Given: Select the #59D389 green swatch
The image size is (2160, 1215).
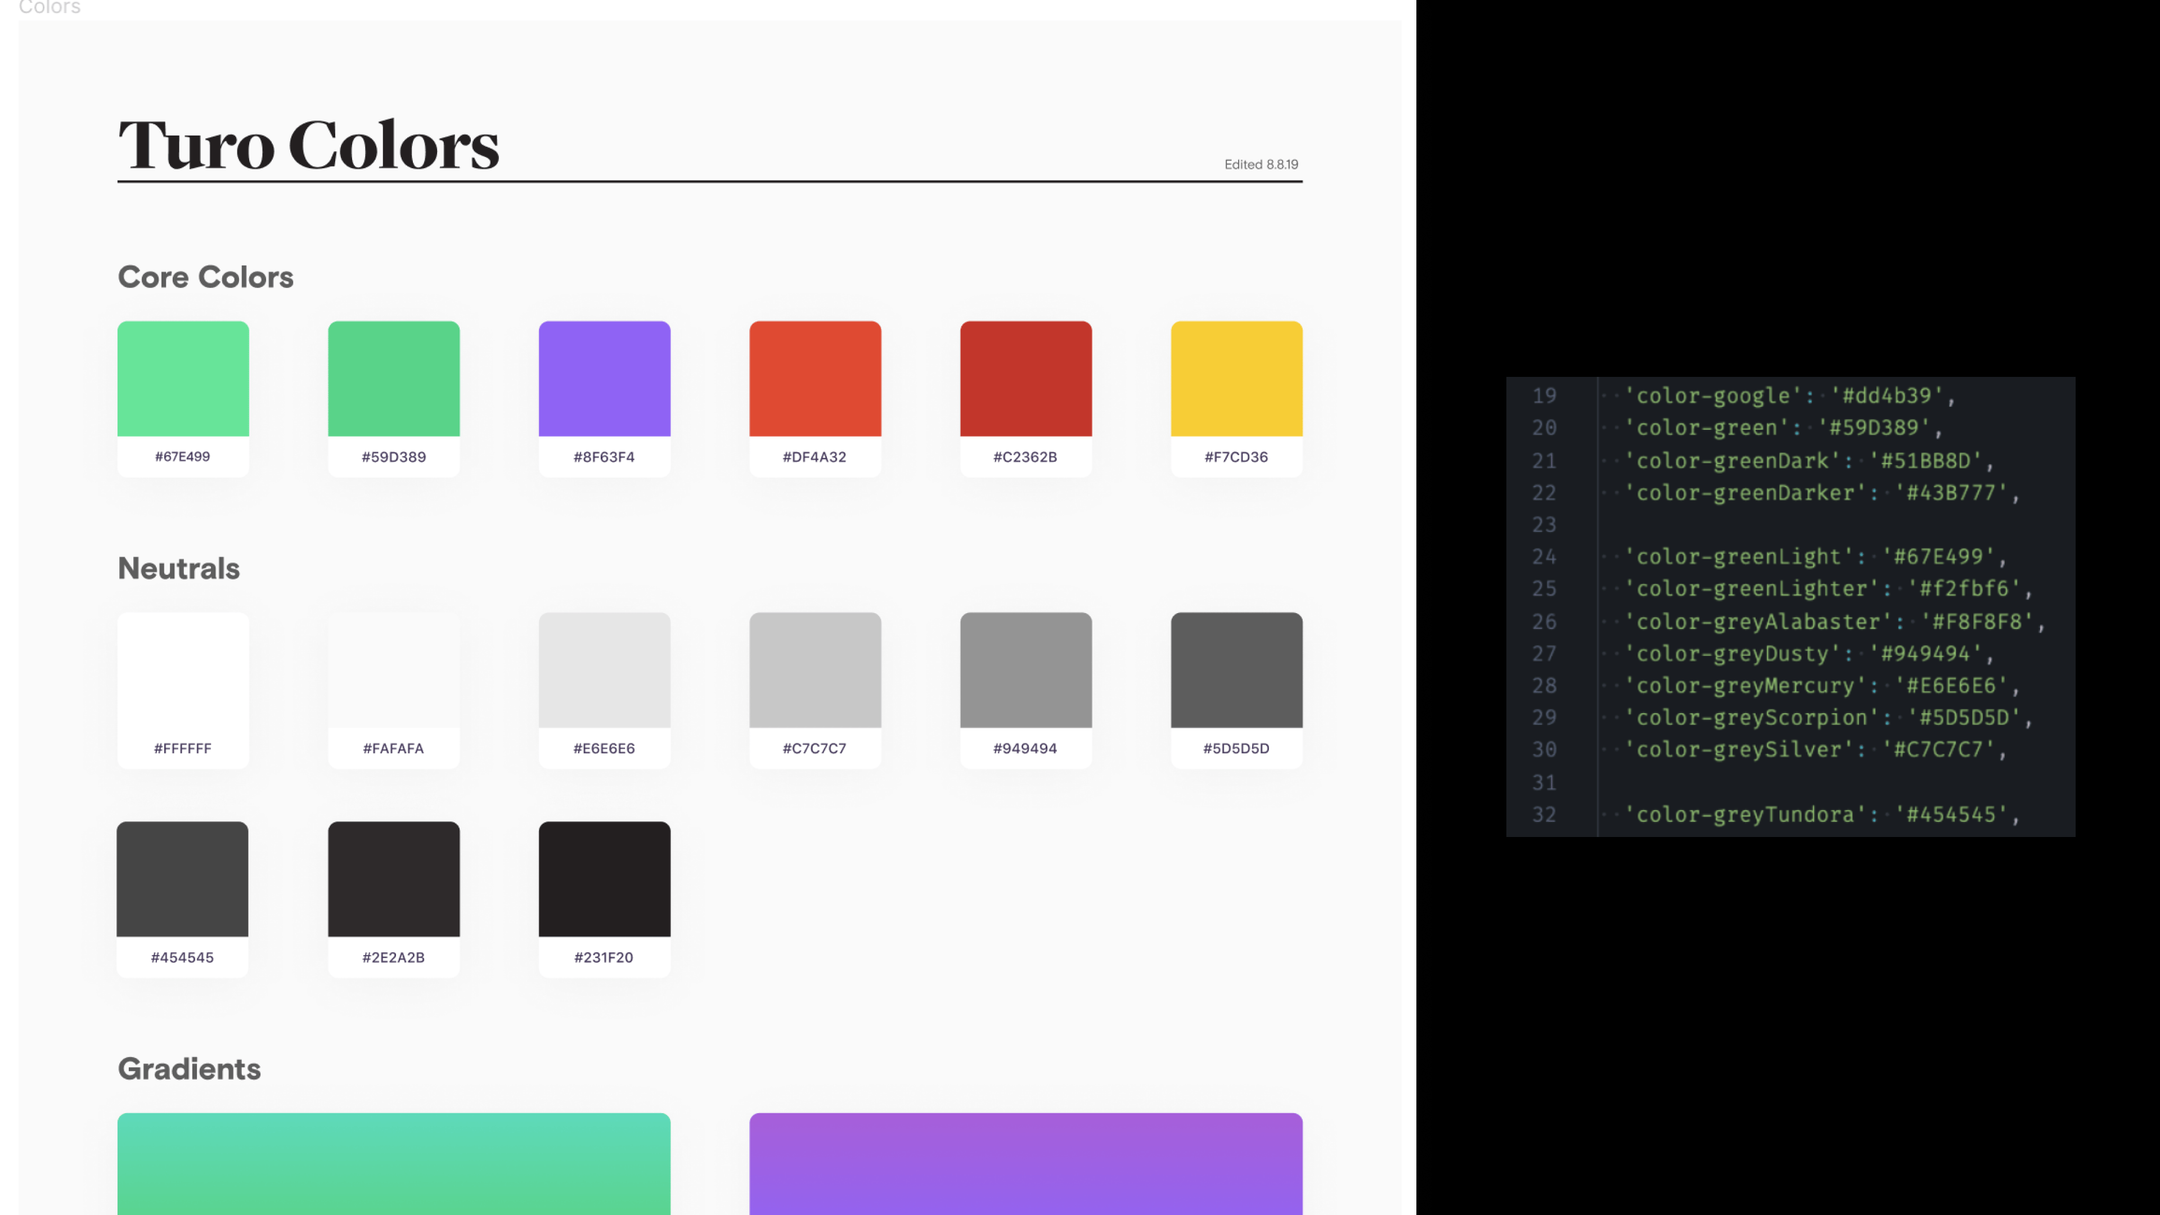Looking at the screenshot, I should [x=394, y=379].
